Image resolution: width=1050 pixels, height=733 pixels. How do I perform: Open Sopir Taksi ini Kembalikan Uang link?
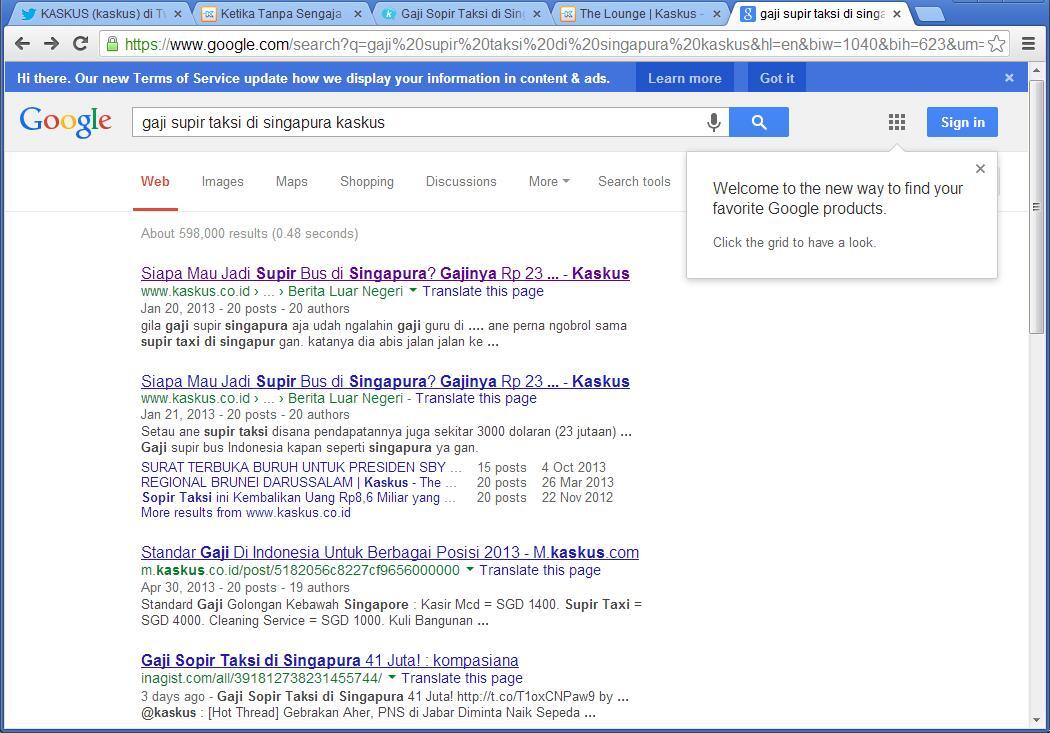tap(299, 497)
